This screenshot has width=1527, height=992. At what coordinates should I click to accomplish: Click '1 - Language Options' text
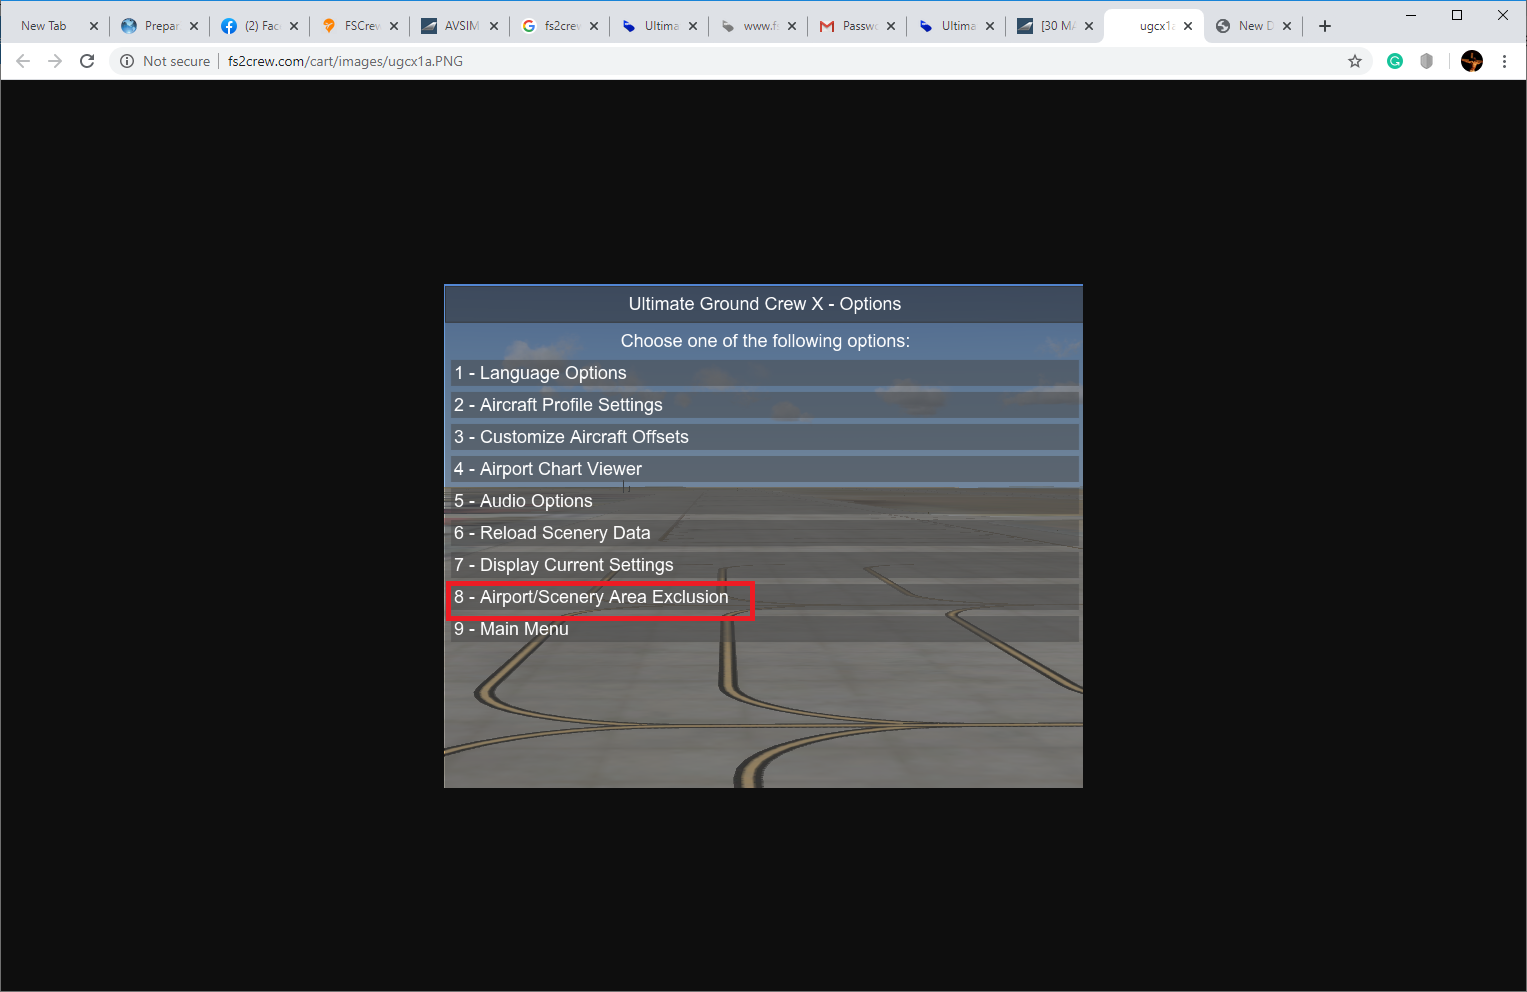click(540, 373)
